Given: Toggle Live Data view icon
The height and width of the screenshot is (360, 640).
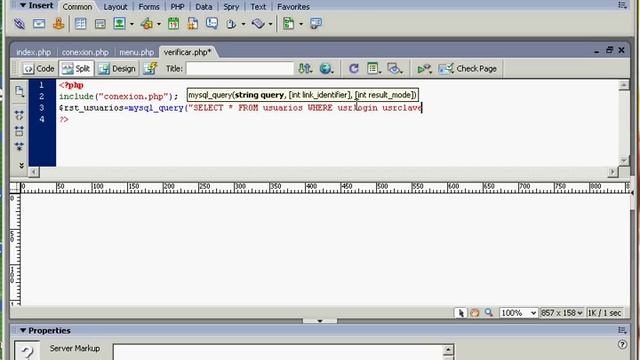Looking at the screenshot, I should point(150,69).
